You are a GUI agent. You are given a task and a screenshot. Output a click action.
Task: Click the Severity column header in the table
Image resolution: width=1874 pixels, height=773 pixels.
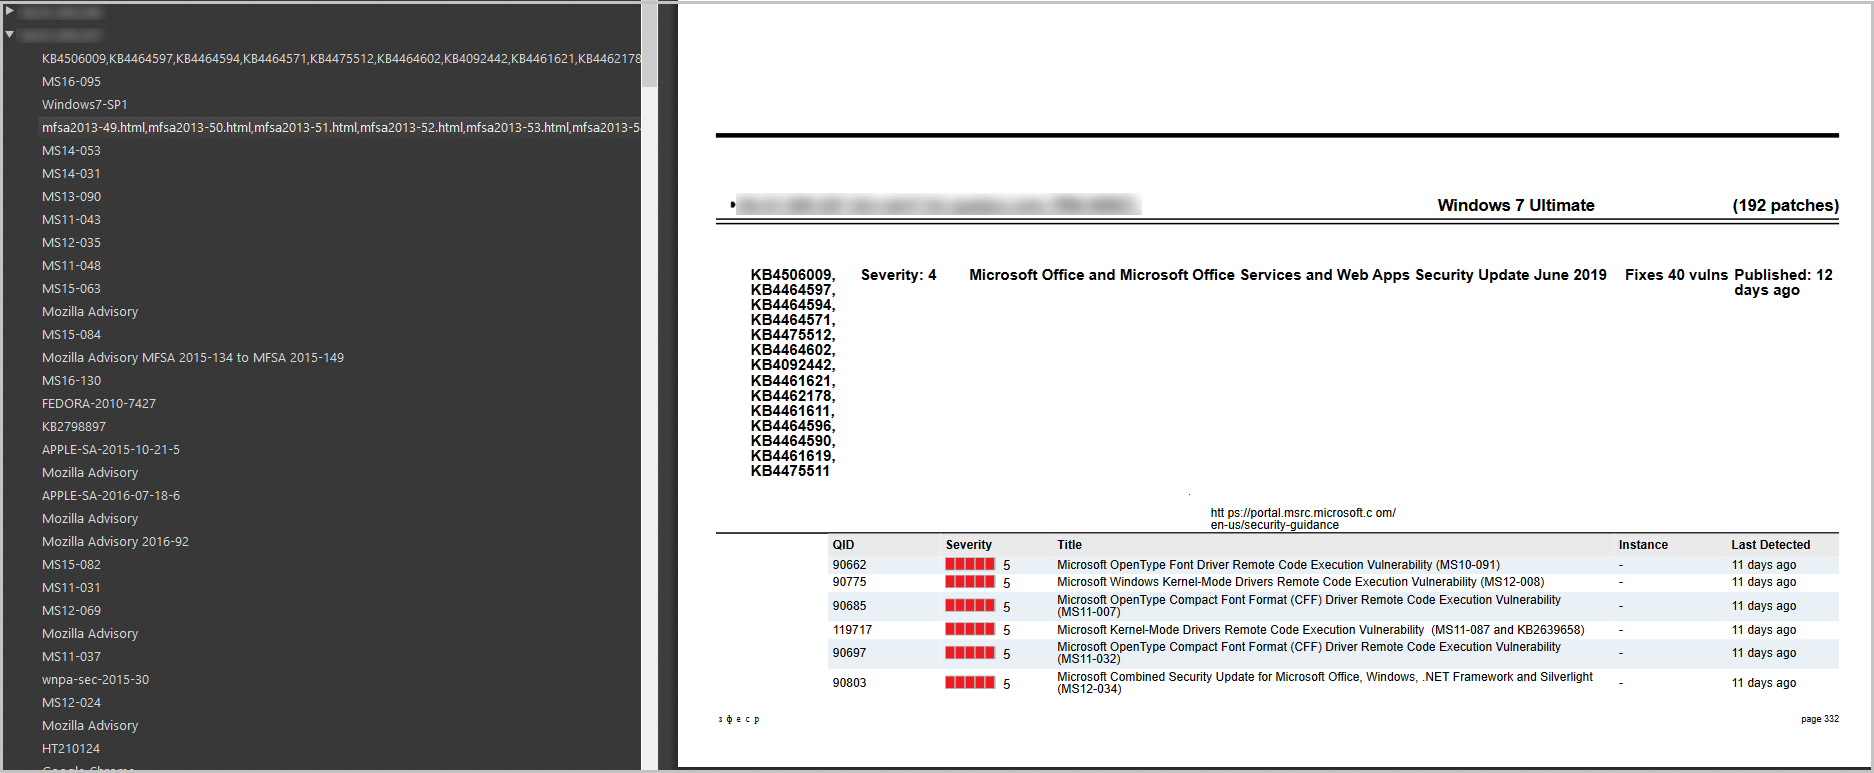coord(969,545)
